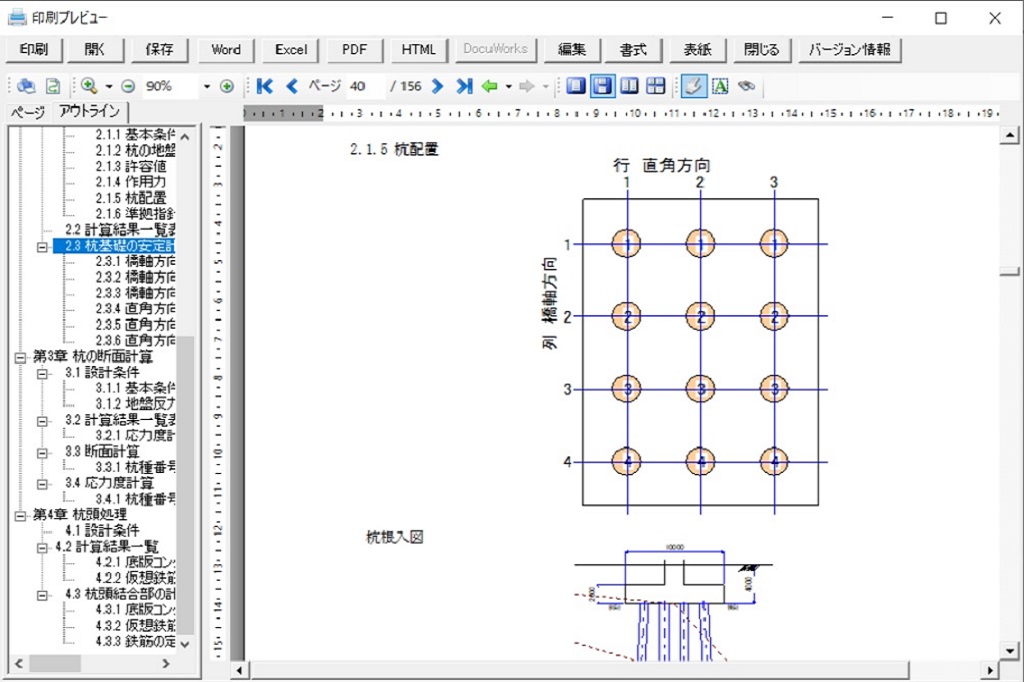This screenshot has width=1024, height=682.
Task: Switch to the ページ tab
Action: [27, 112]
